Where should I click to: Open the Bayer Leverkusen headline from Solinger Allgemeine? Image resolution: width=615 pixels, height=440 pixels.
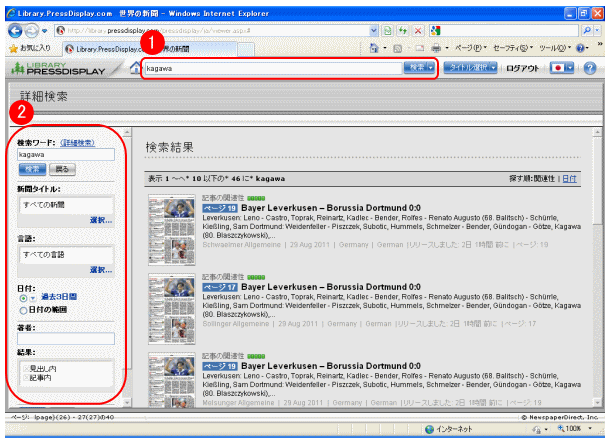(x=331, y=287)
